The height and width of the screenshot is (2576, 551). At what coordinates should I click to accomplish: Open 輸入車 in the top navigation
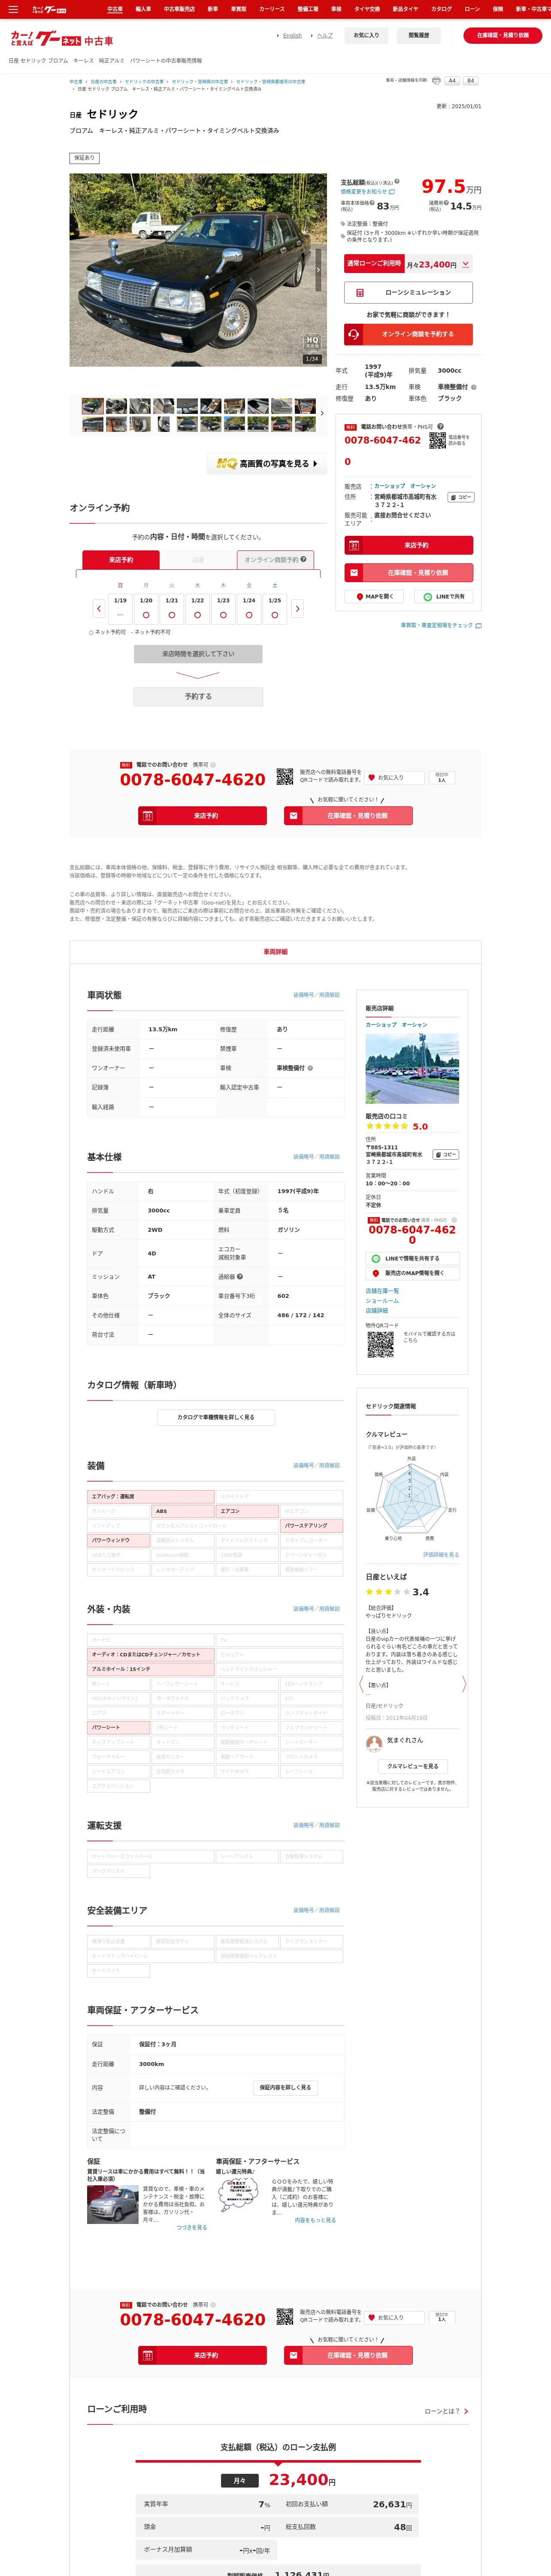tap(143, 9)
